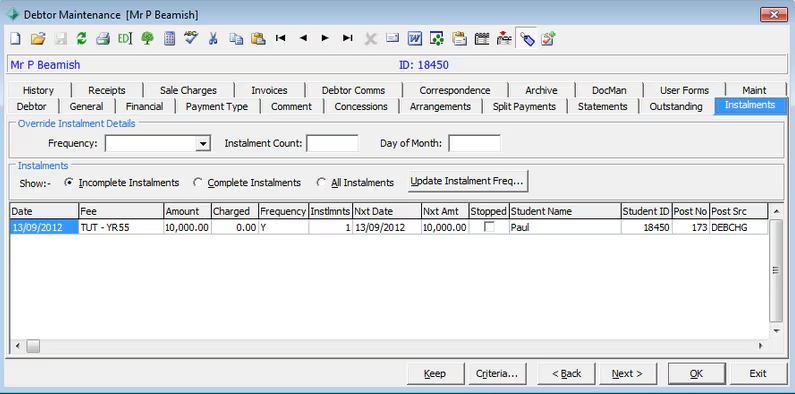Open the Archive tab

coord(541,90)
